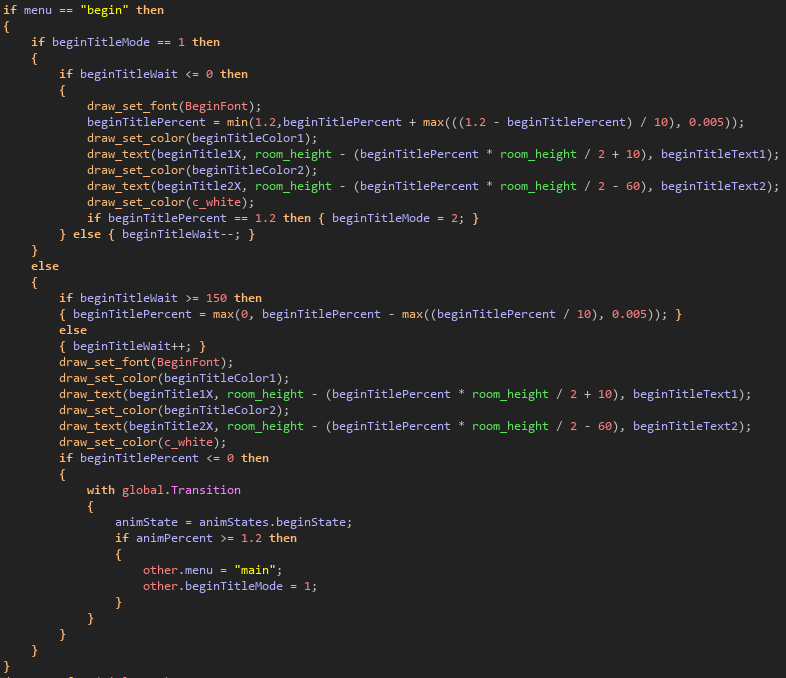The width and height of the screenshot is (786, 678).
Task: Select the beginTitleMode = 2 assignment
Action: pos(395,218)
